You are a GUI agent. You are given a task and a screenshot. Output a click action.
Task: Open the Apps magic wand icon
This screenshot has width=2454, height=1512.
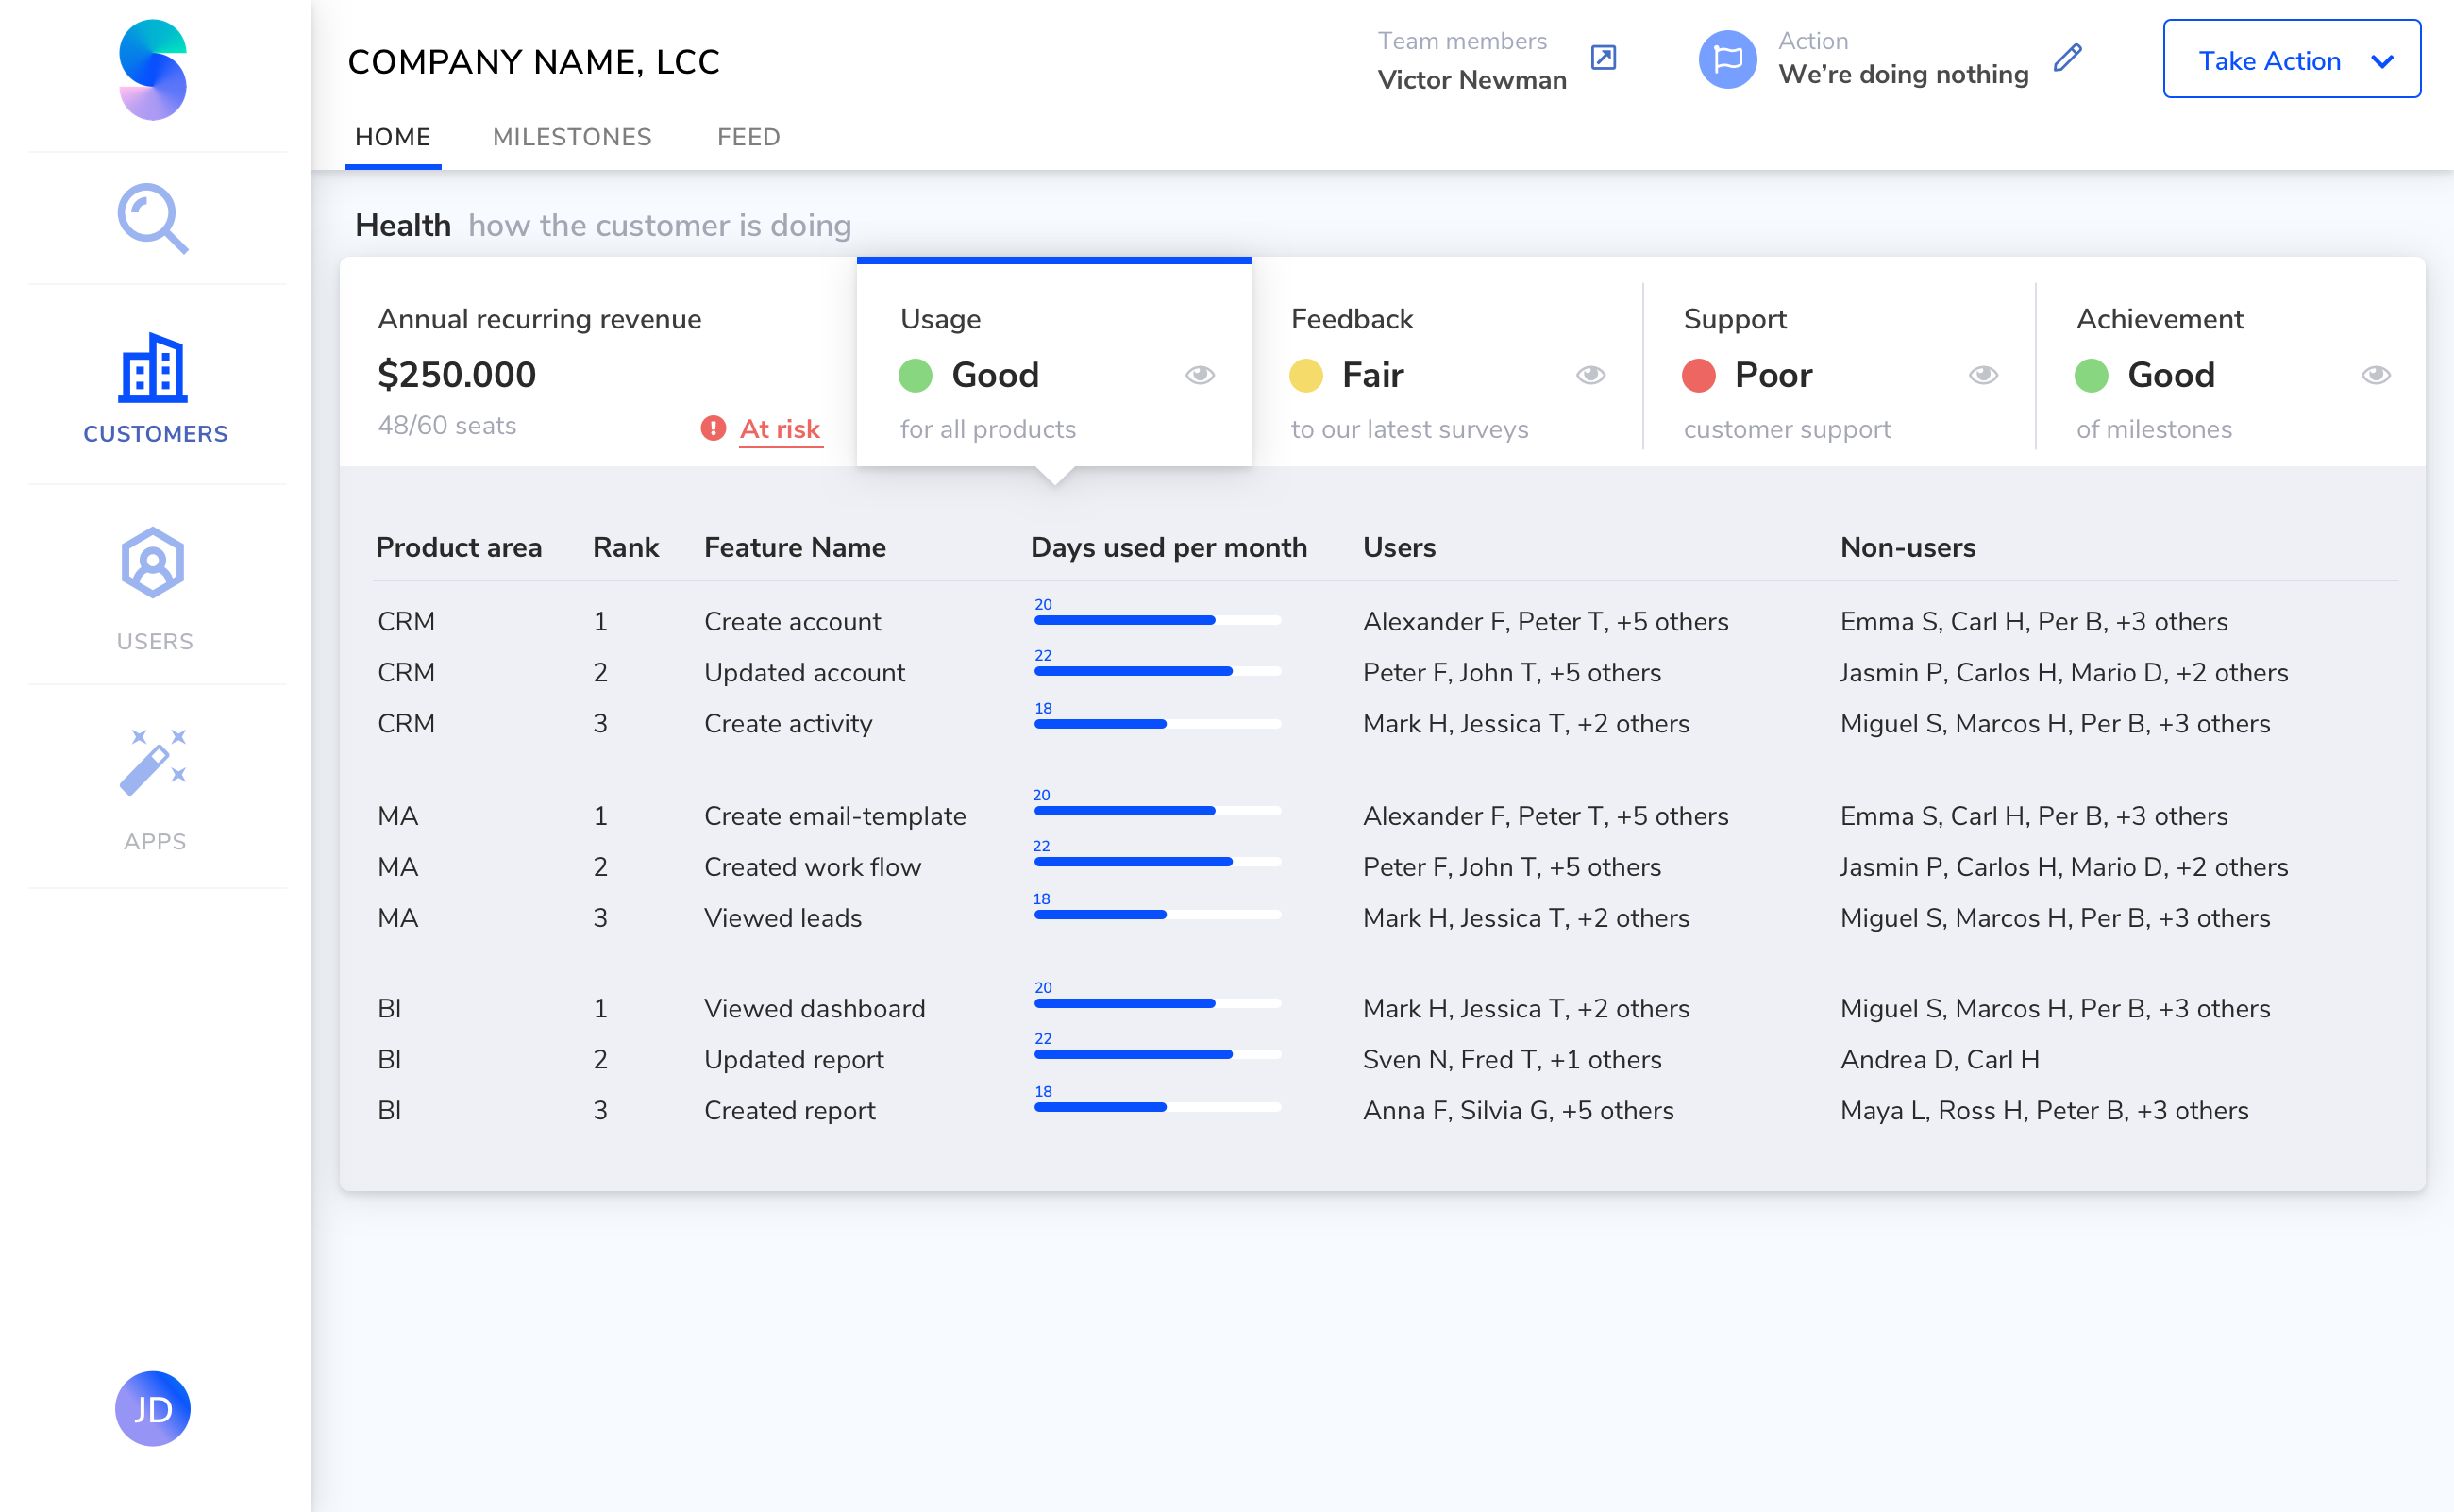tap(153, 762)
